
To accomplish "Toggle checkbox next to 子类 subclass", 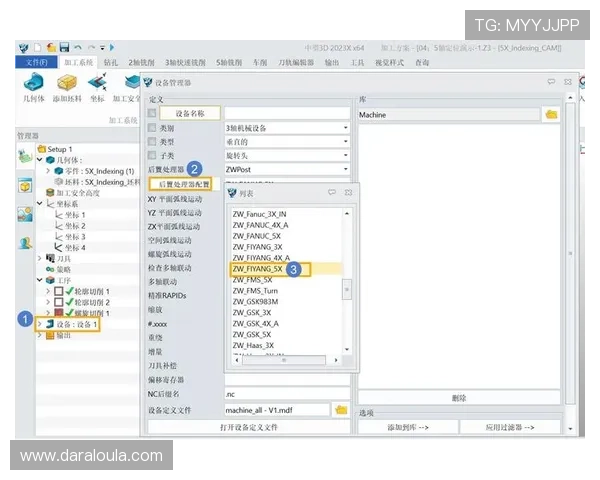I will click(x=153, y=156).
